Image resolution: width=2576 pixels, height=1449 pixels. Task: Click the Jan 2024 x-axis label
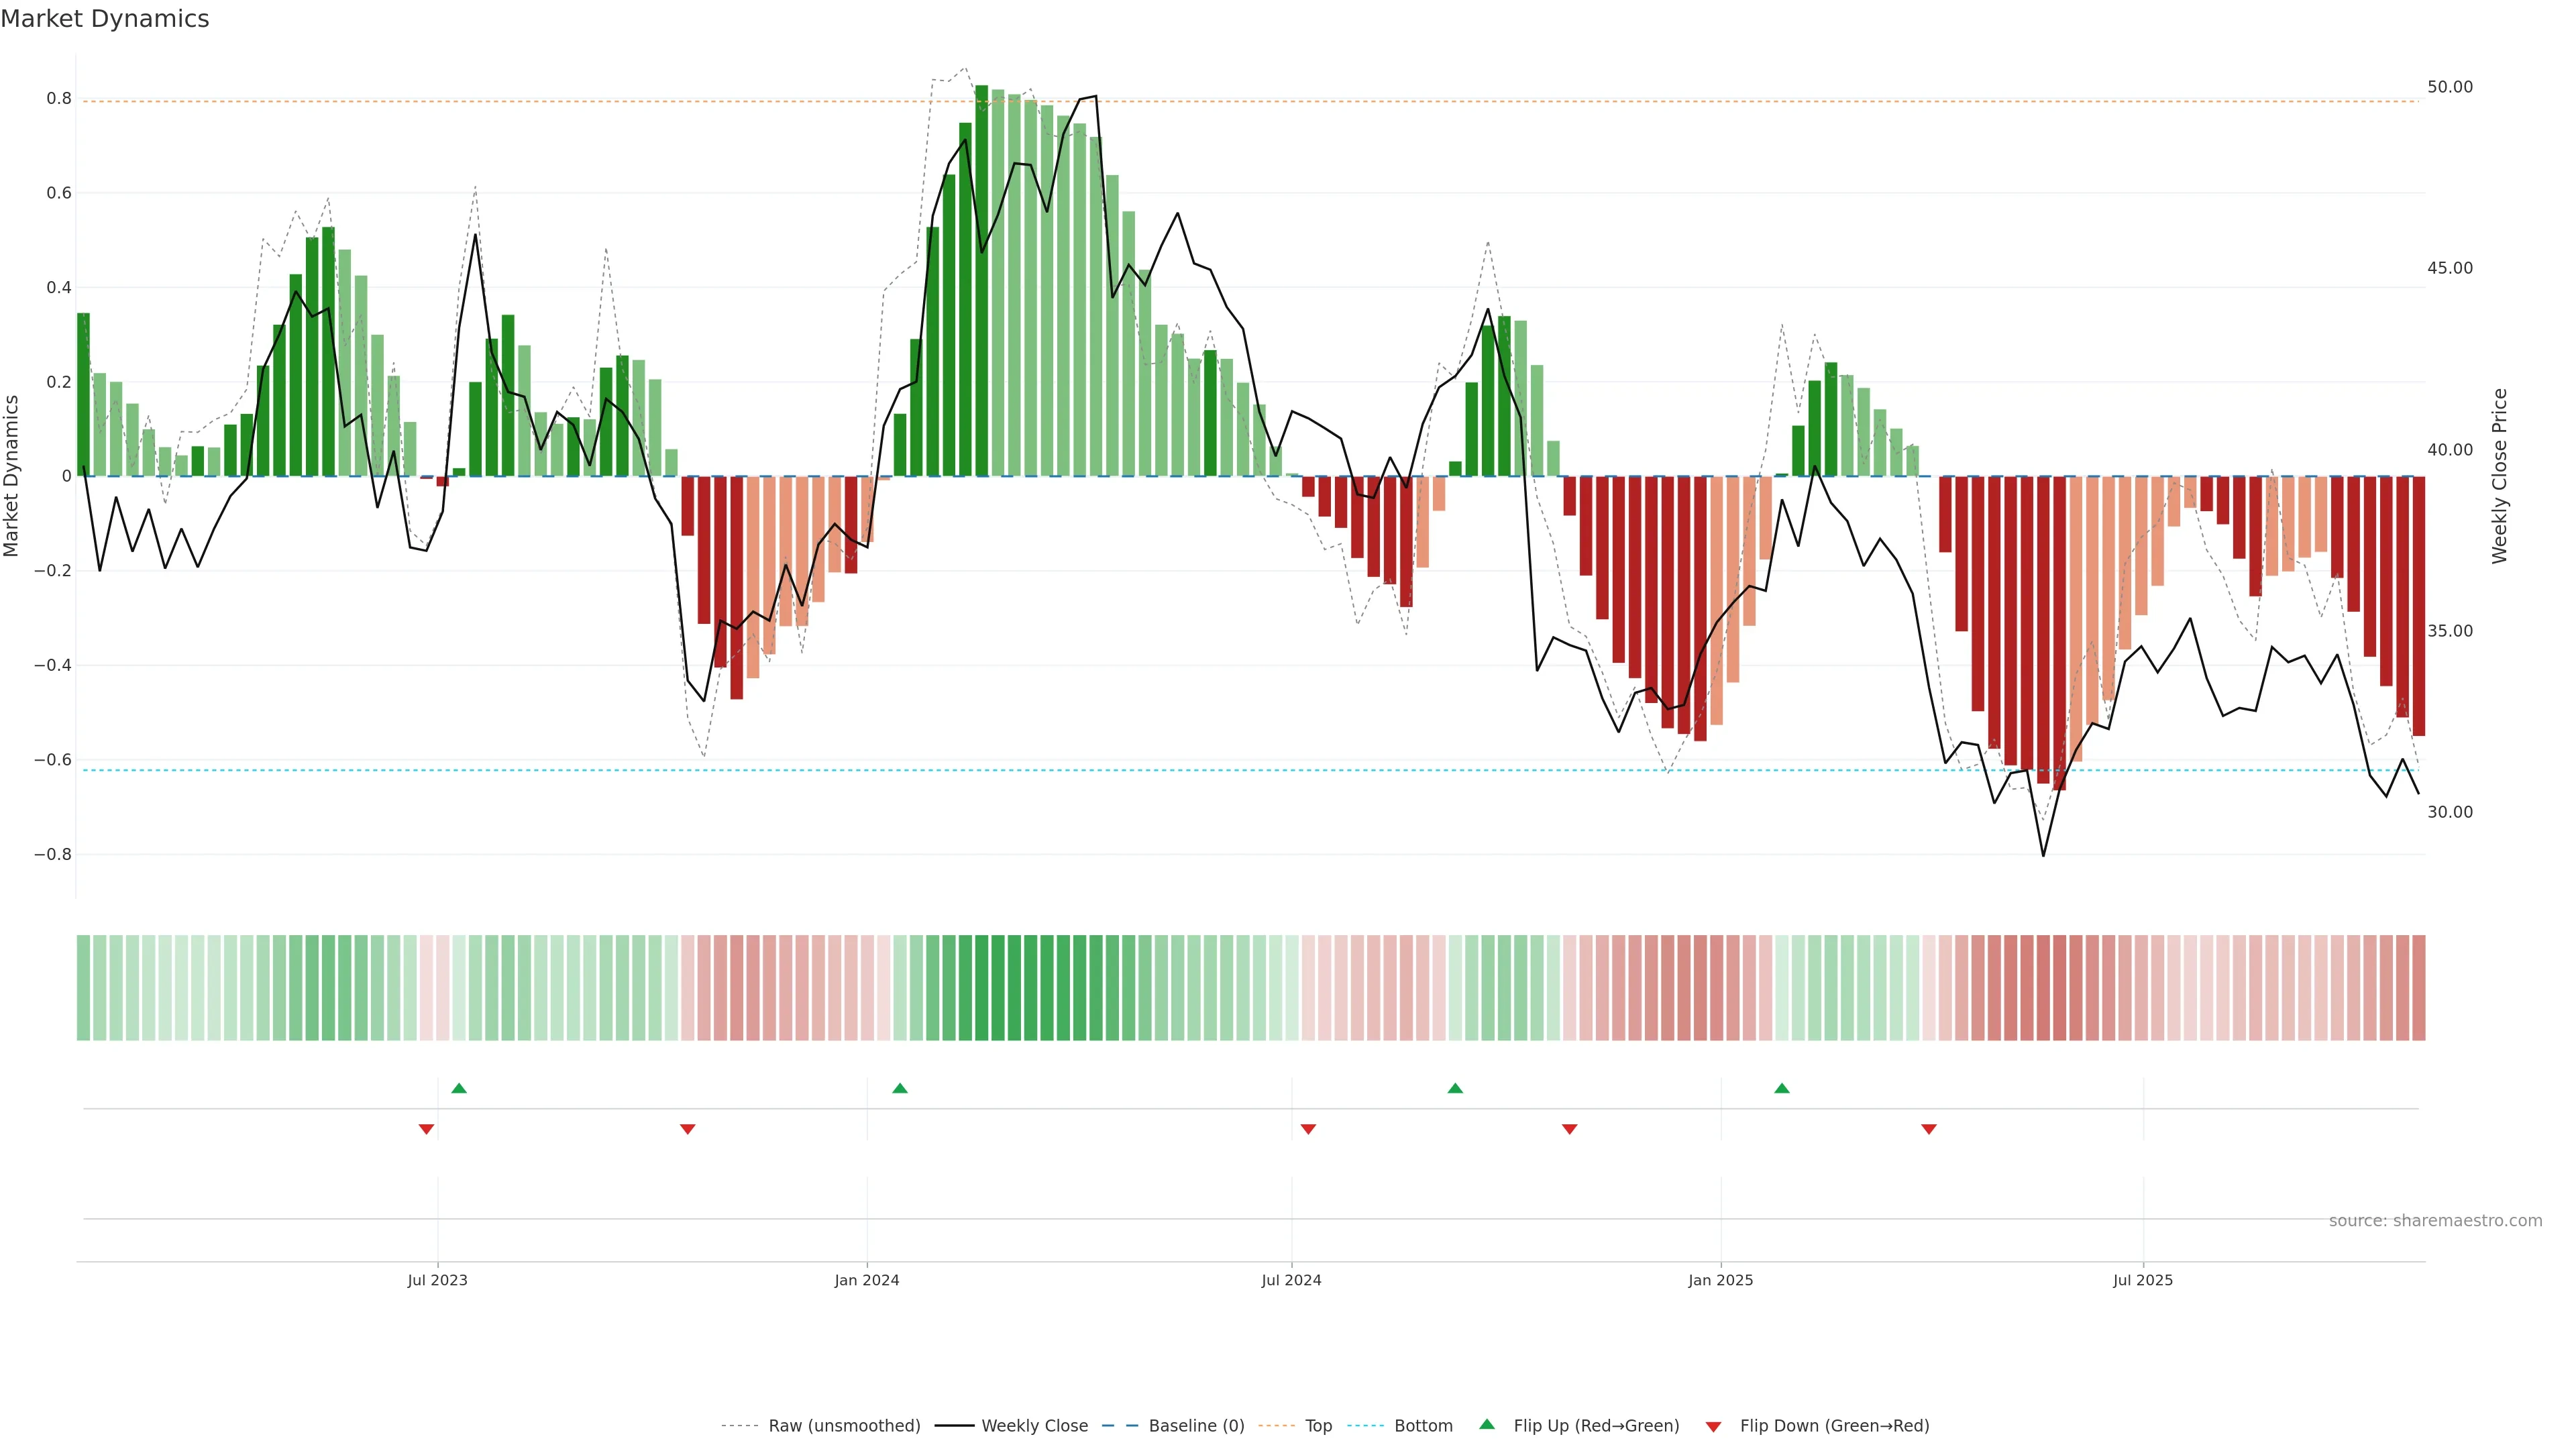[x=867, y=1280]
